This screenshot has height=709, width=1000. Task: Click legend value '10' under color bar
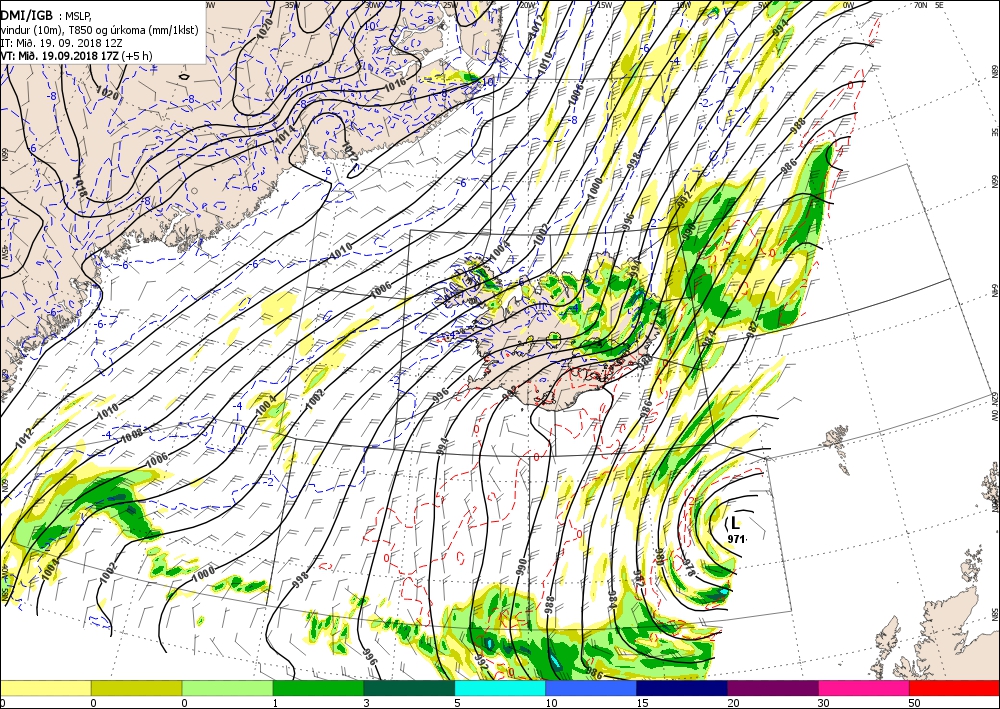click(x=551, y=703)
